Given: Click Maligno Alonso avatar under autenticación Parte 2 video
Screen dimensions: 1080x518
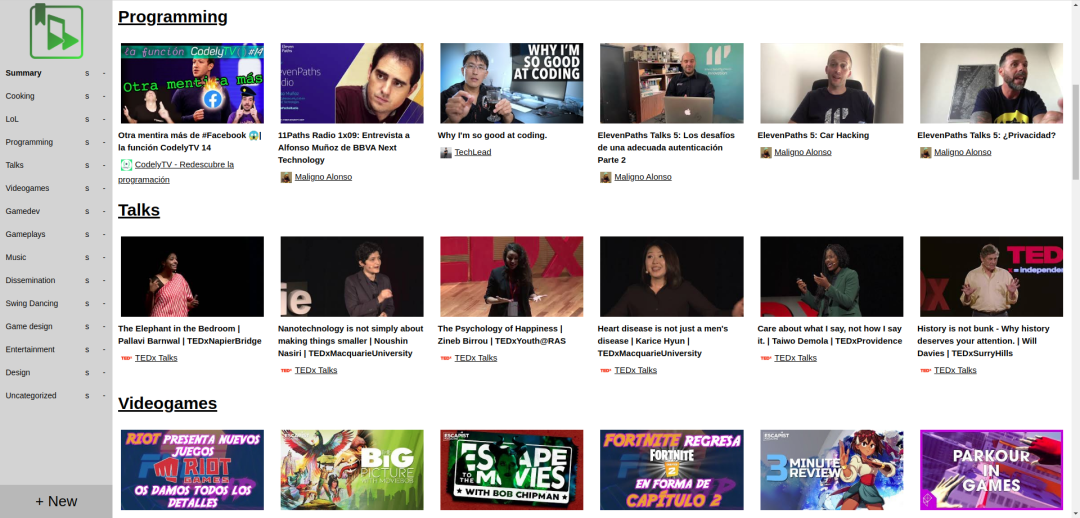Looking at the screenshot, I should click(605, 177).
